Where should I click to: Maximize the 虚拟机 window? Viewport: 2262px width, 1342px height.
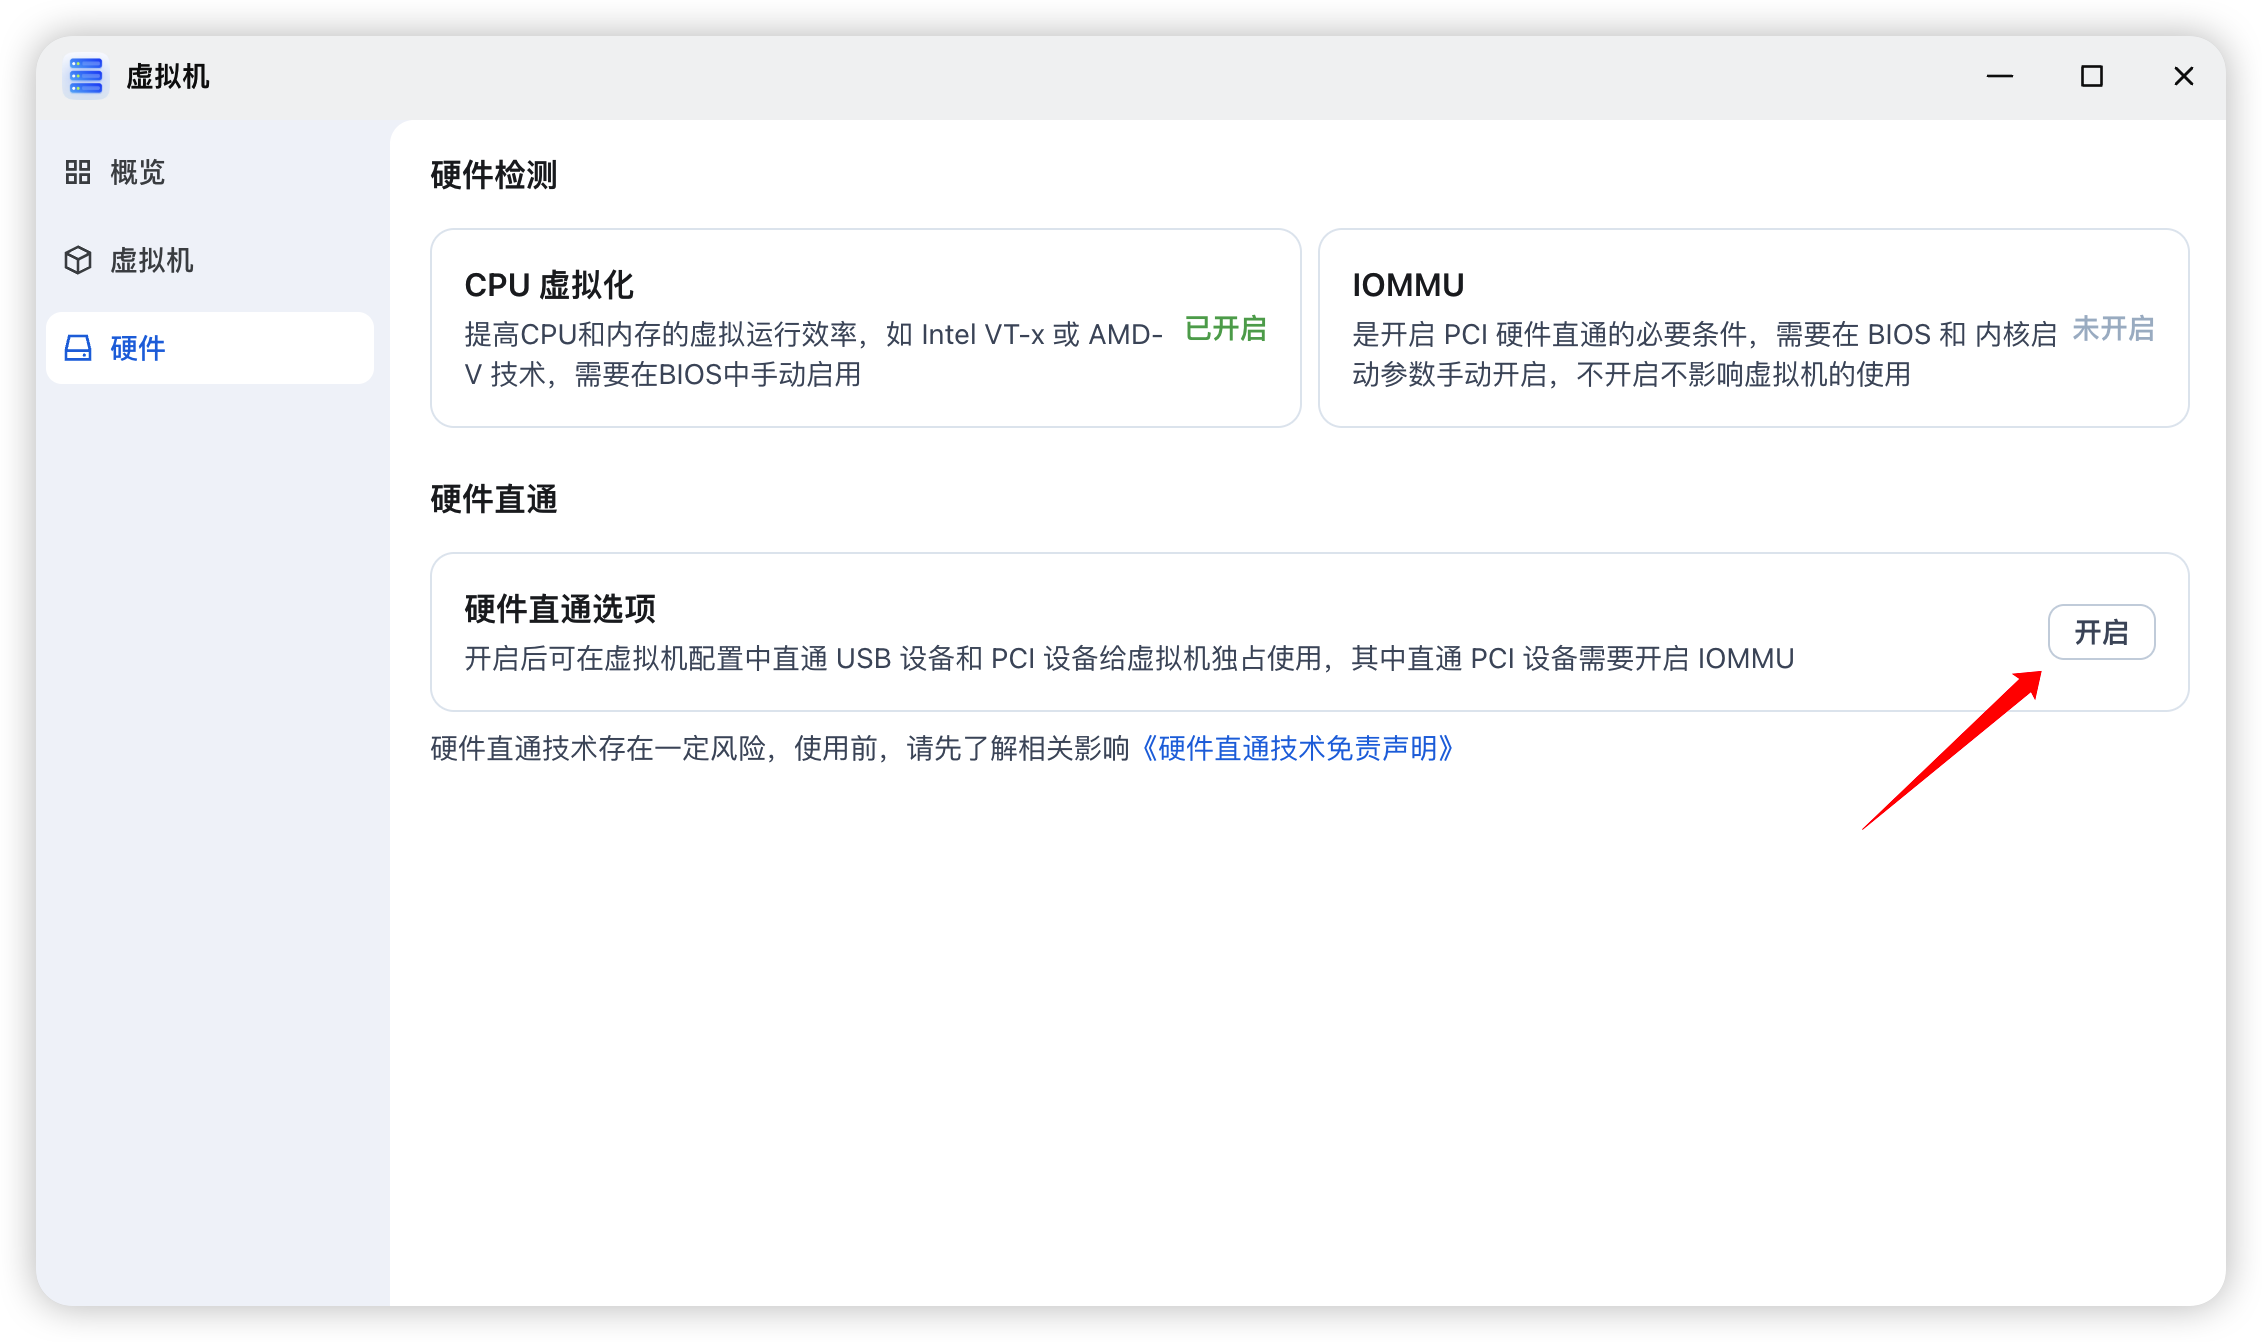click(x=2092, y=77)
